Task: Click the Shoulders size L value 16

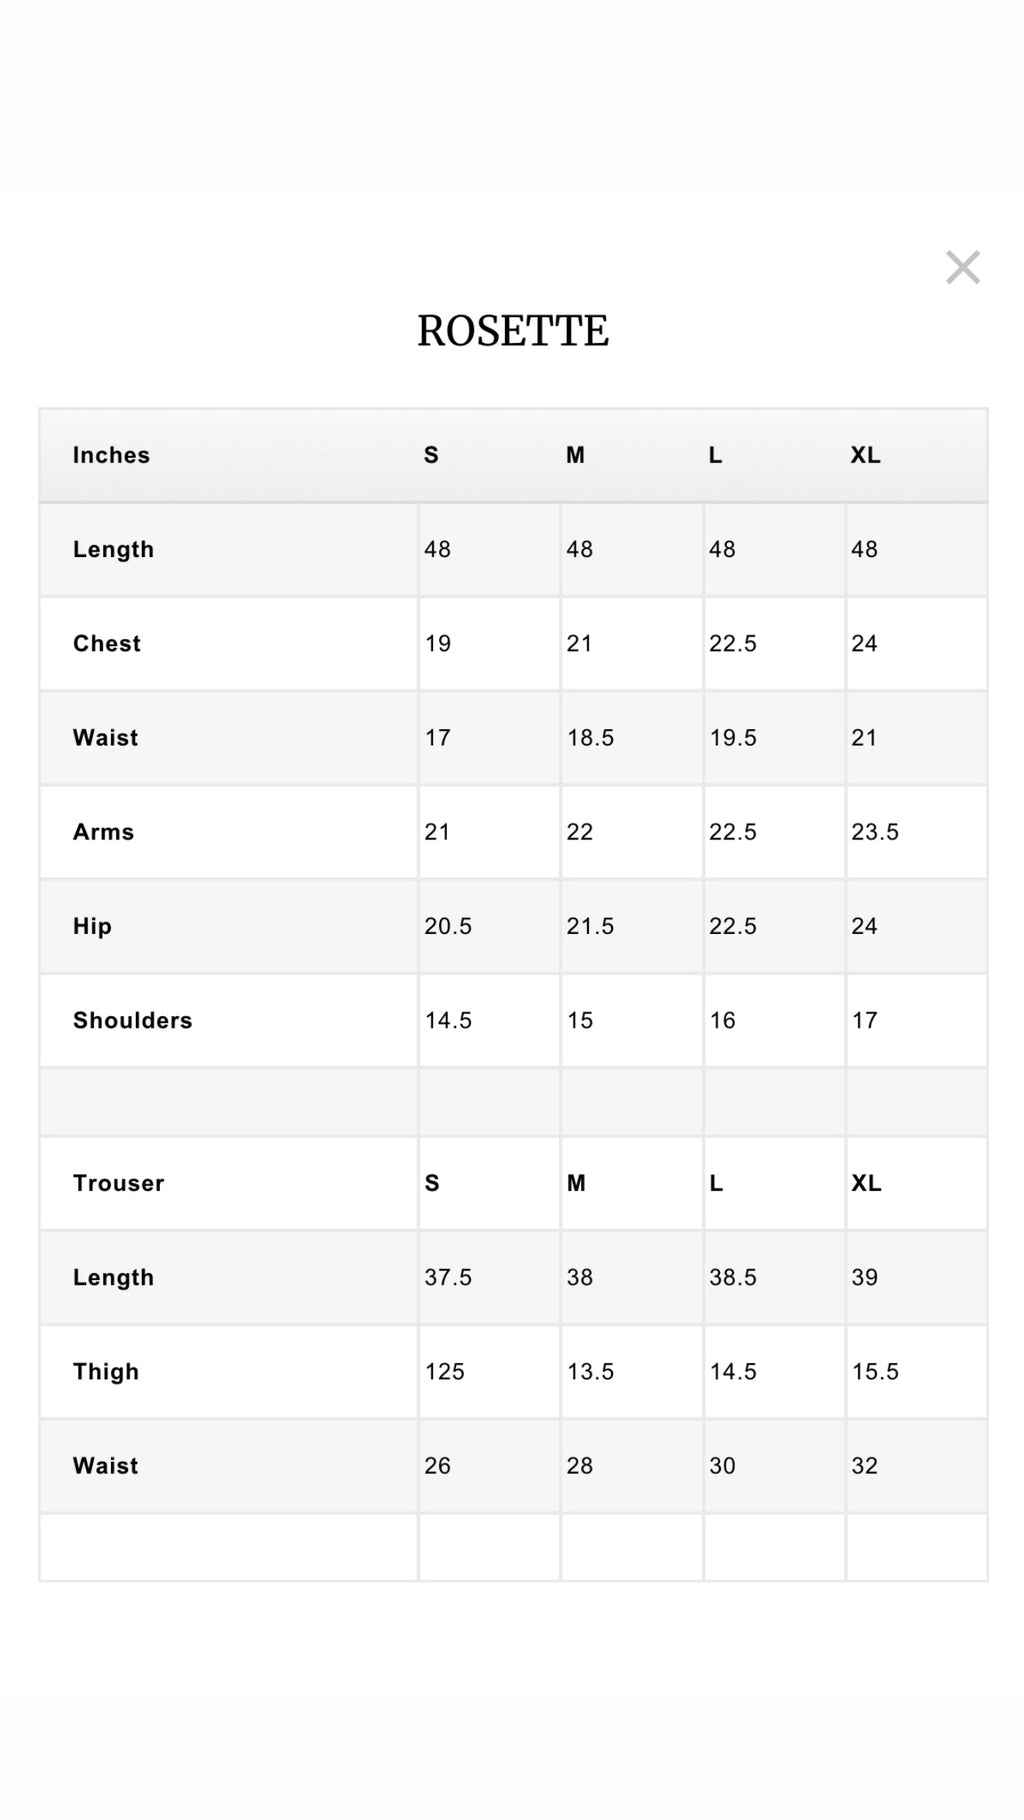Action: tap(722, 1020)
